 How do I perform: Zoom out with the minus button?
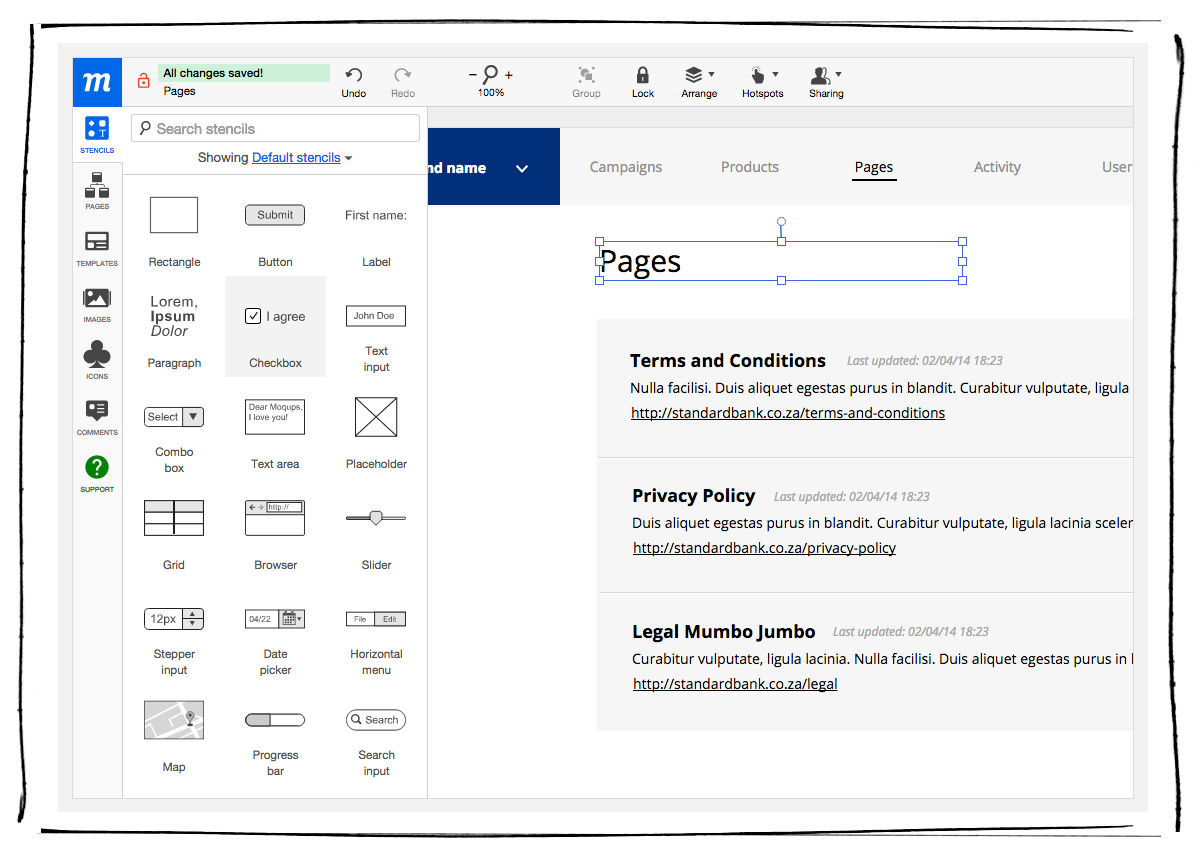[473, 75]
